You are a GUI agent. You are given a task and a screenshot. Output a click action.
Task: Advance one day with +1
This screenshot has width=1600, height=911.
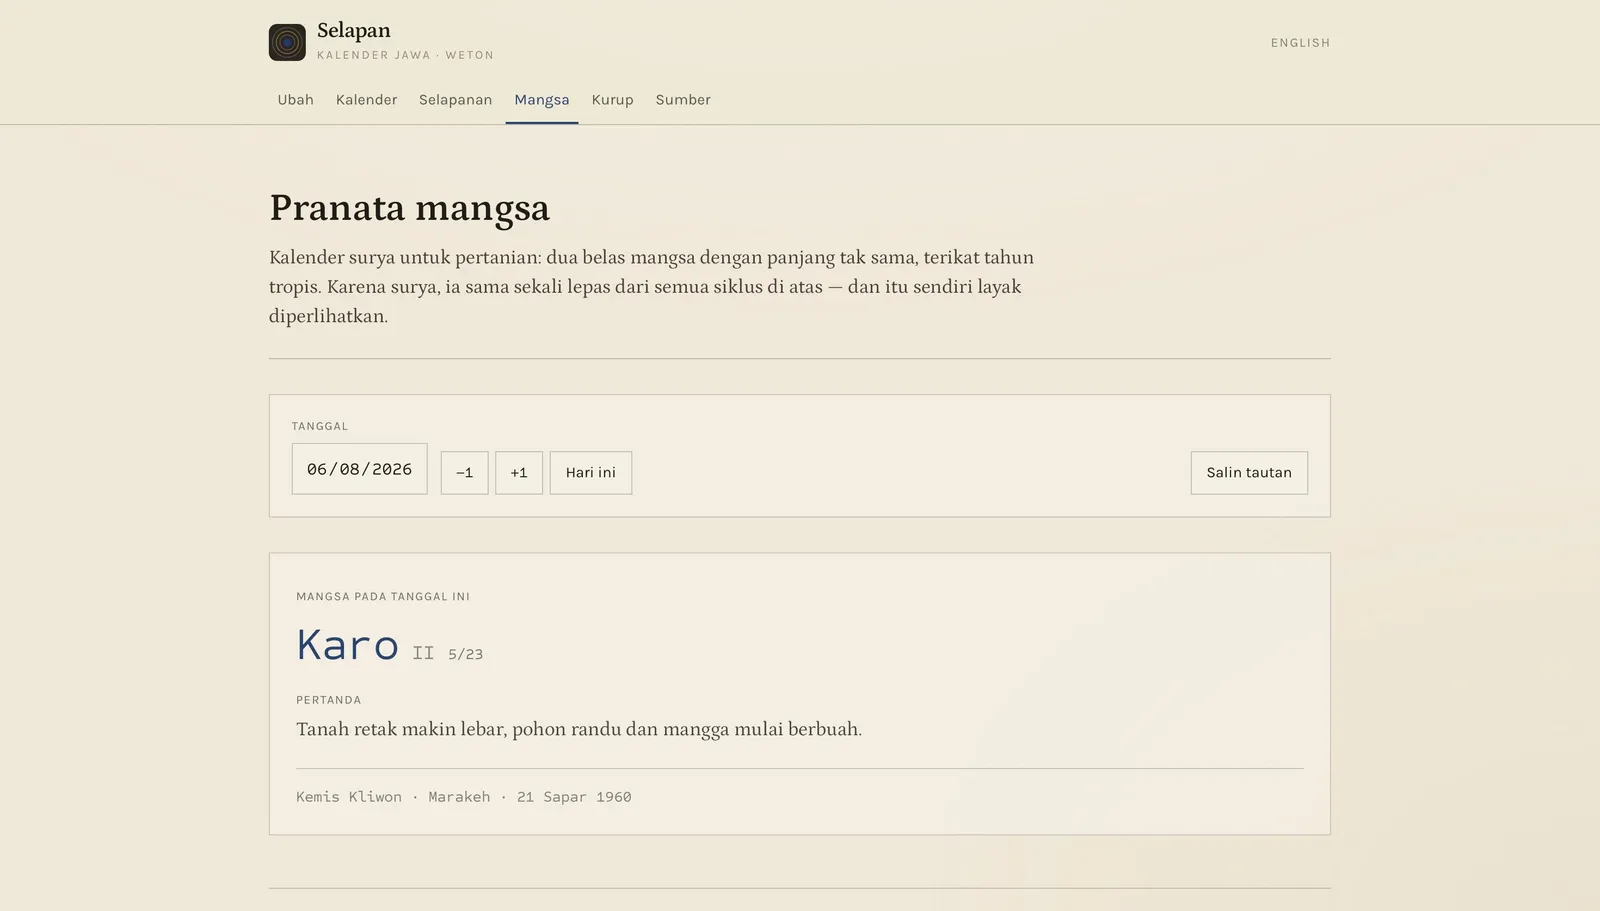click(x=518, y=473)
